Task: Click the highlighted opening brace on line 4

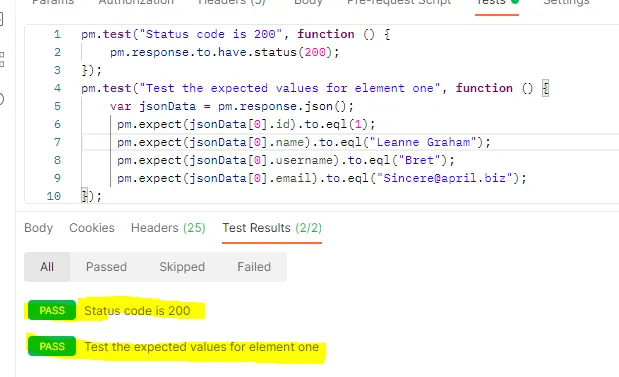Action: tap(545, 88)
